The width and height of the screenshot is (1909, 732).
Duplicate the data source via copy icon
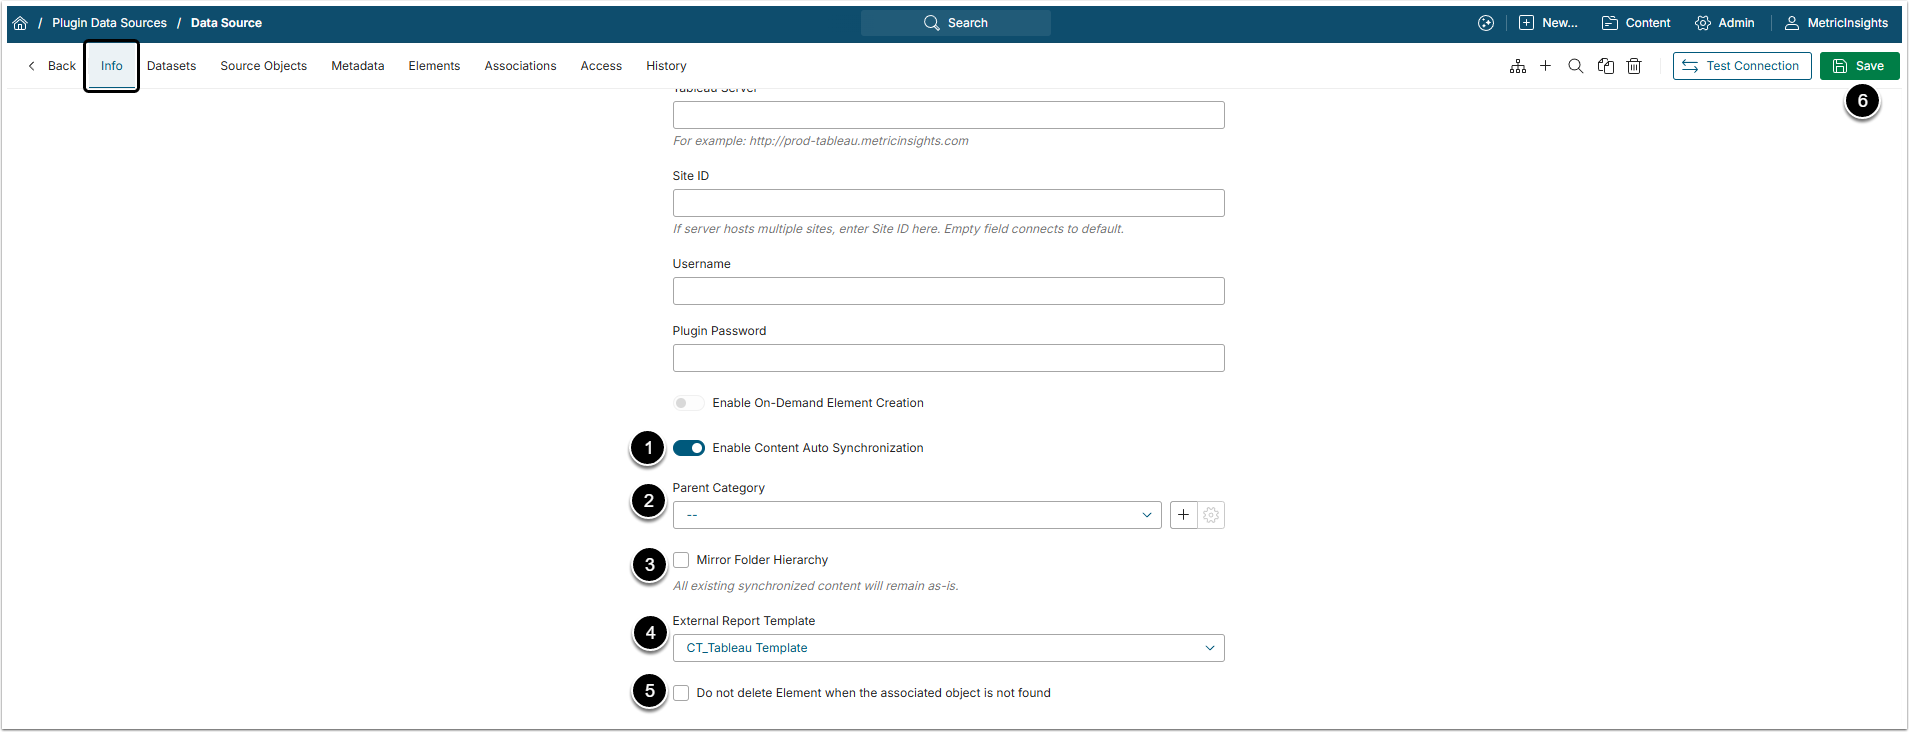[x=1606, y=66]
